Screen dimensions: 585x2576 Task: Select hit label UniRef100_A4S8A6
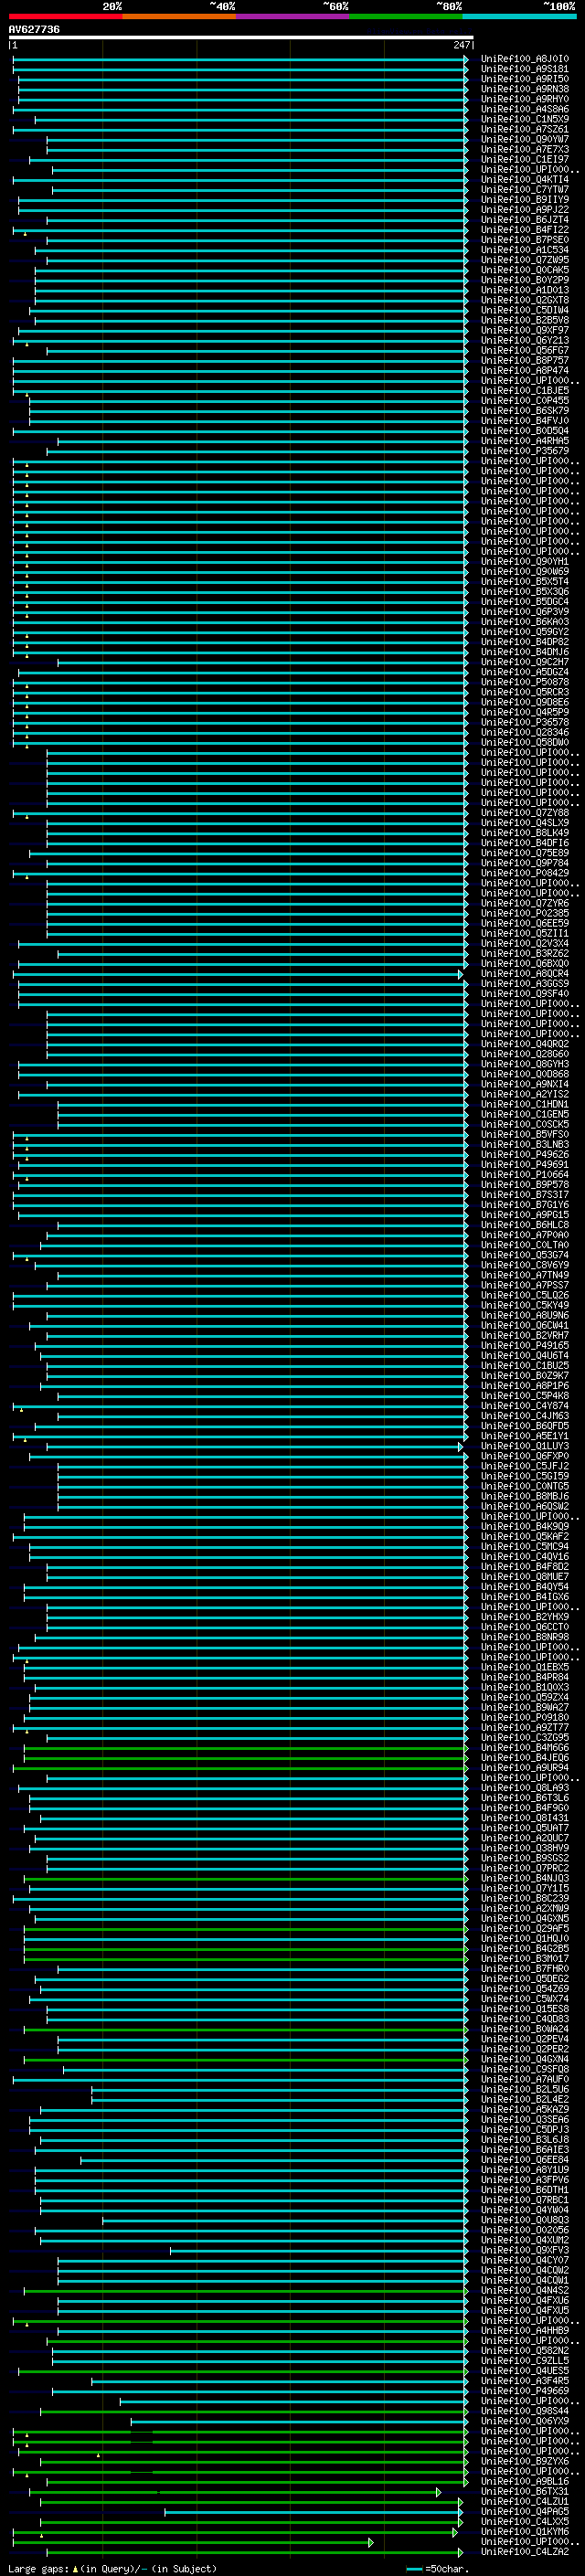[x=525, y=109]
